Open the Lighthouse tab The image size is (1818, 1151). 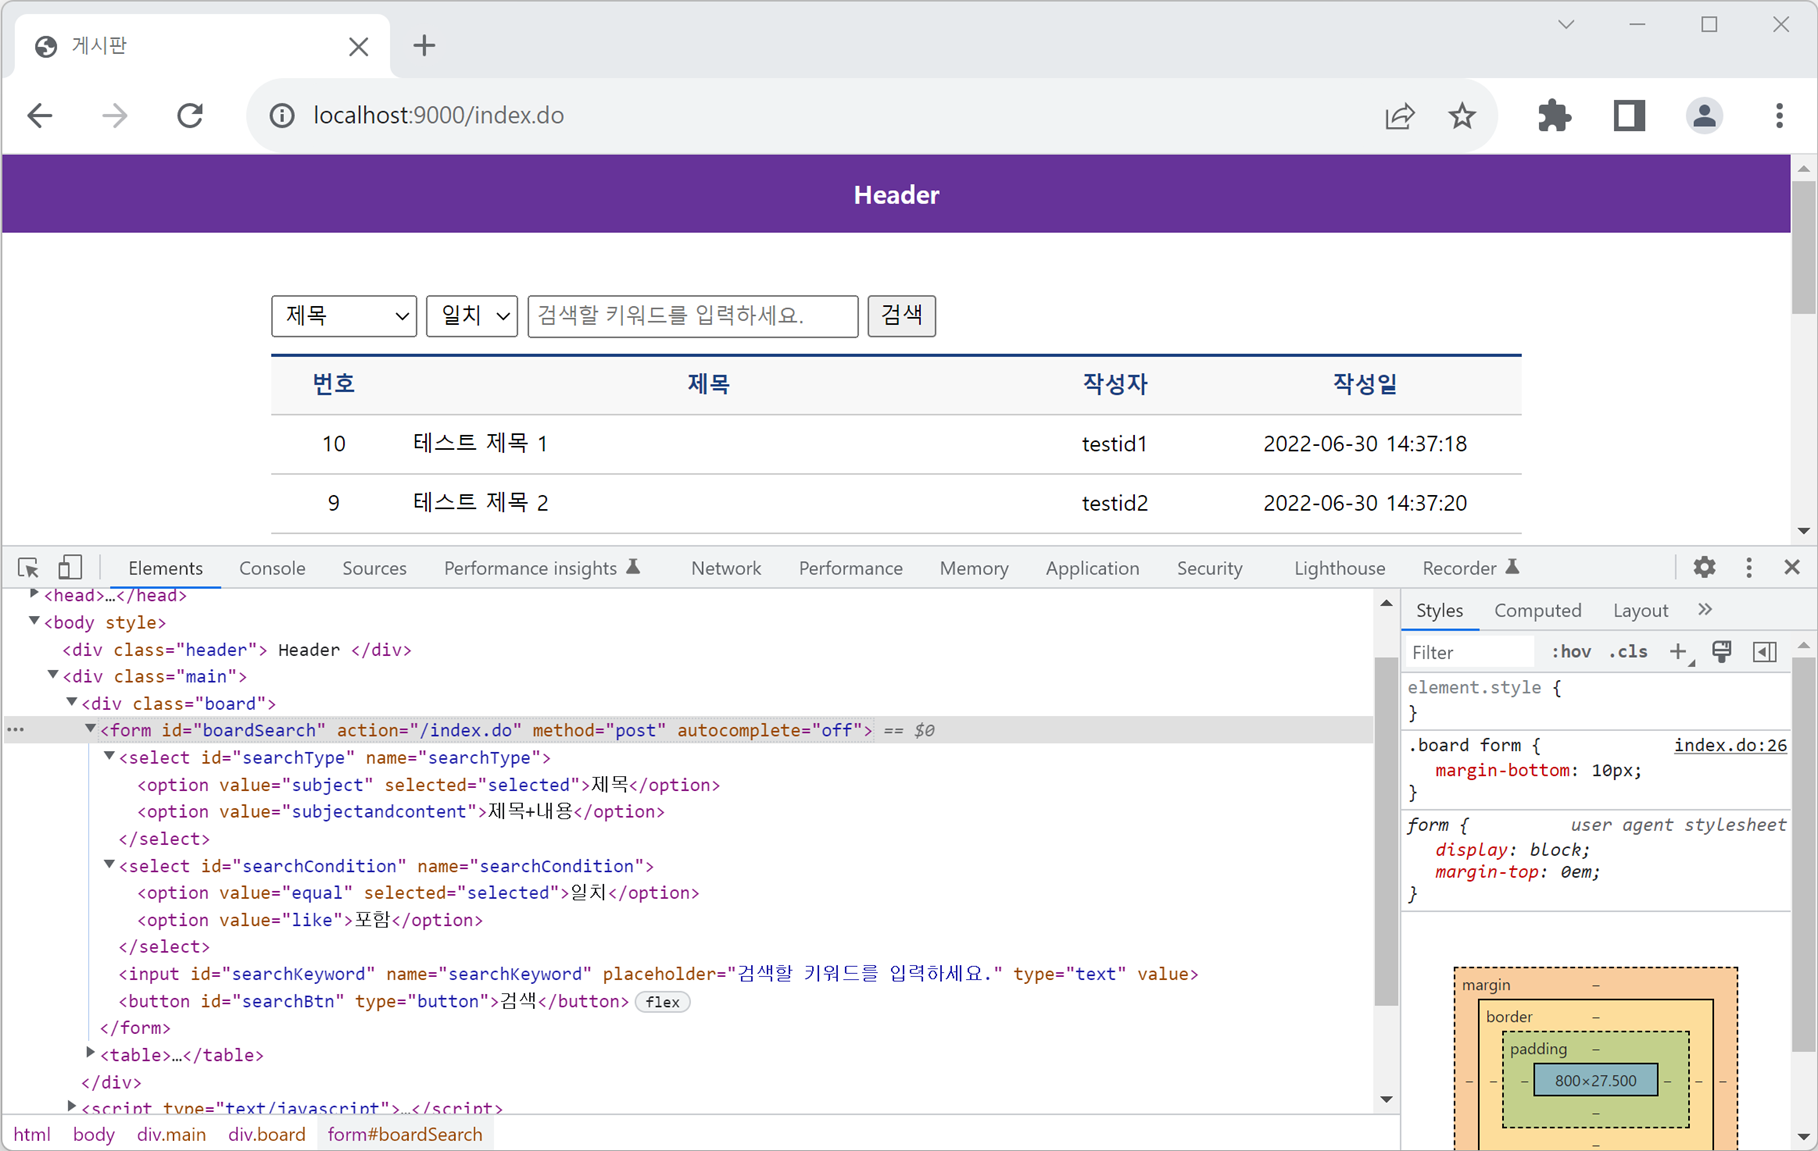1339,568
